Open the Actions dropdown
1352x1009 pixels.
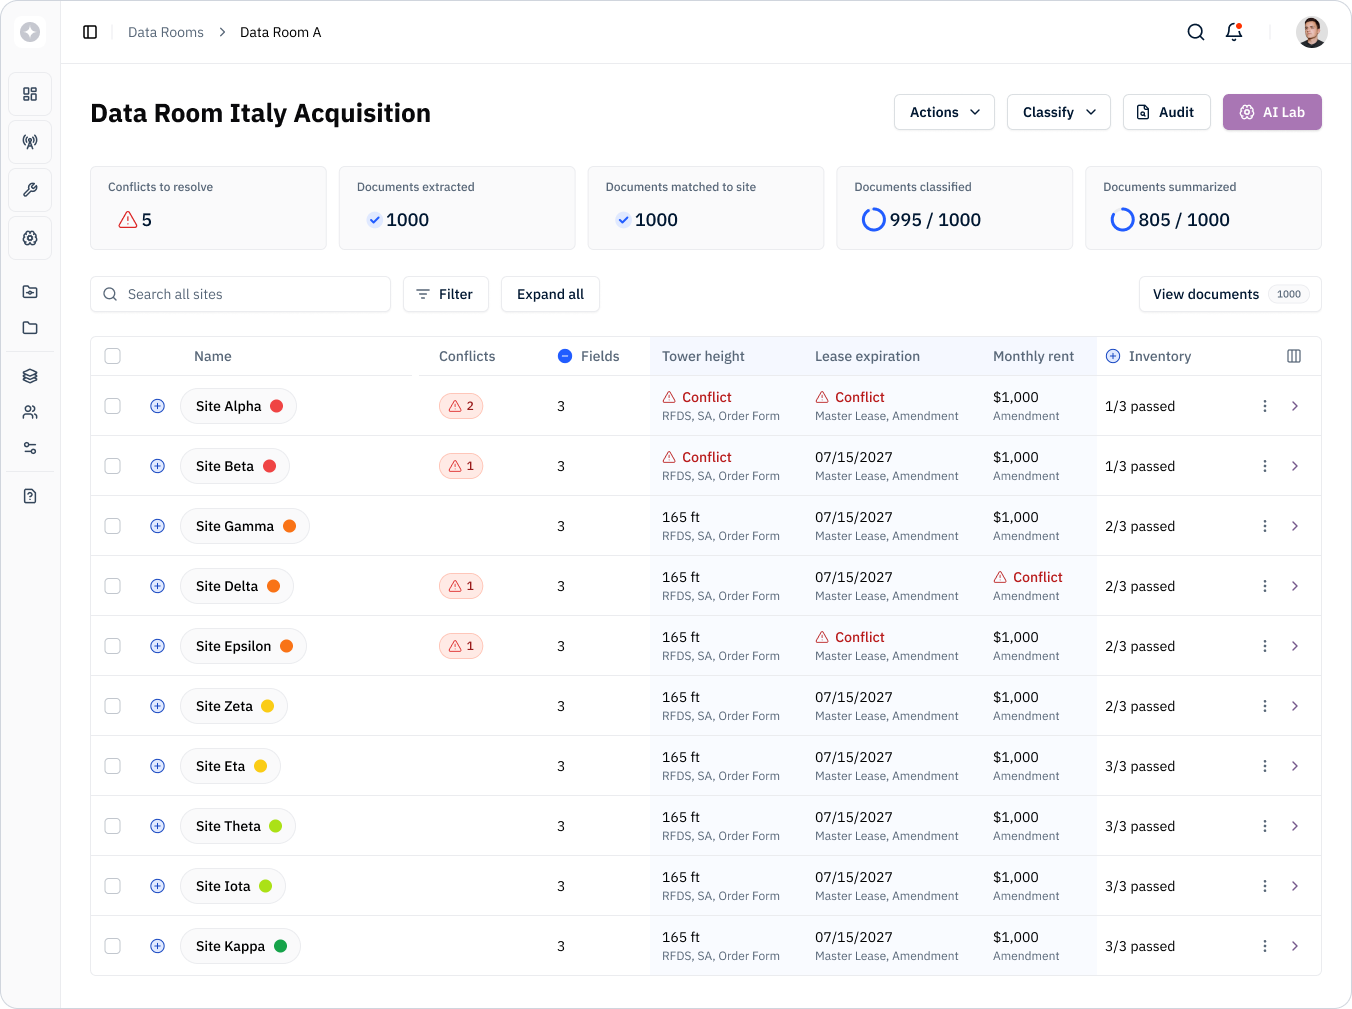click(x=944, y=112)
